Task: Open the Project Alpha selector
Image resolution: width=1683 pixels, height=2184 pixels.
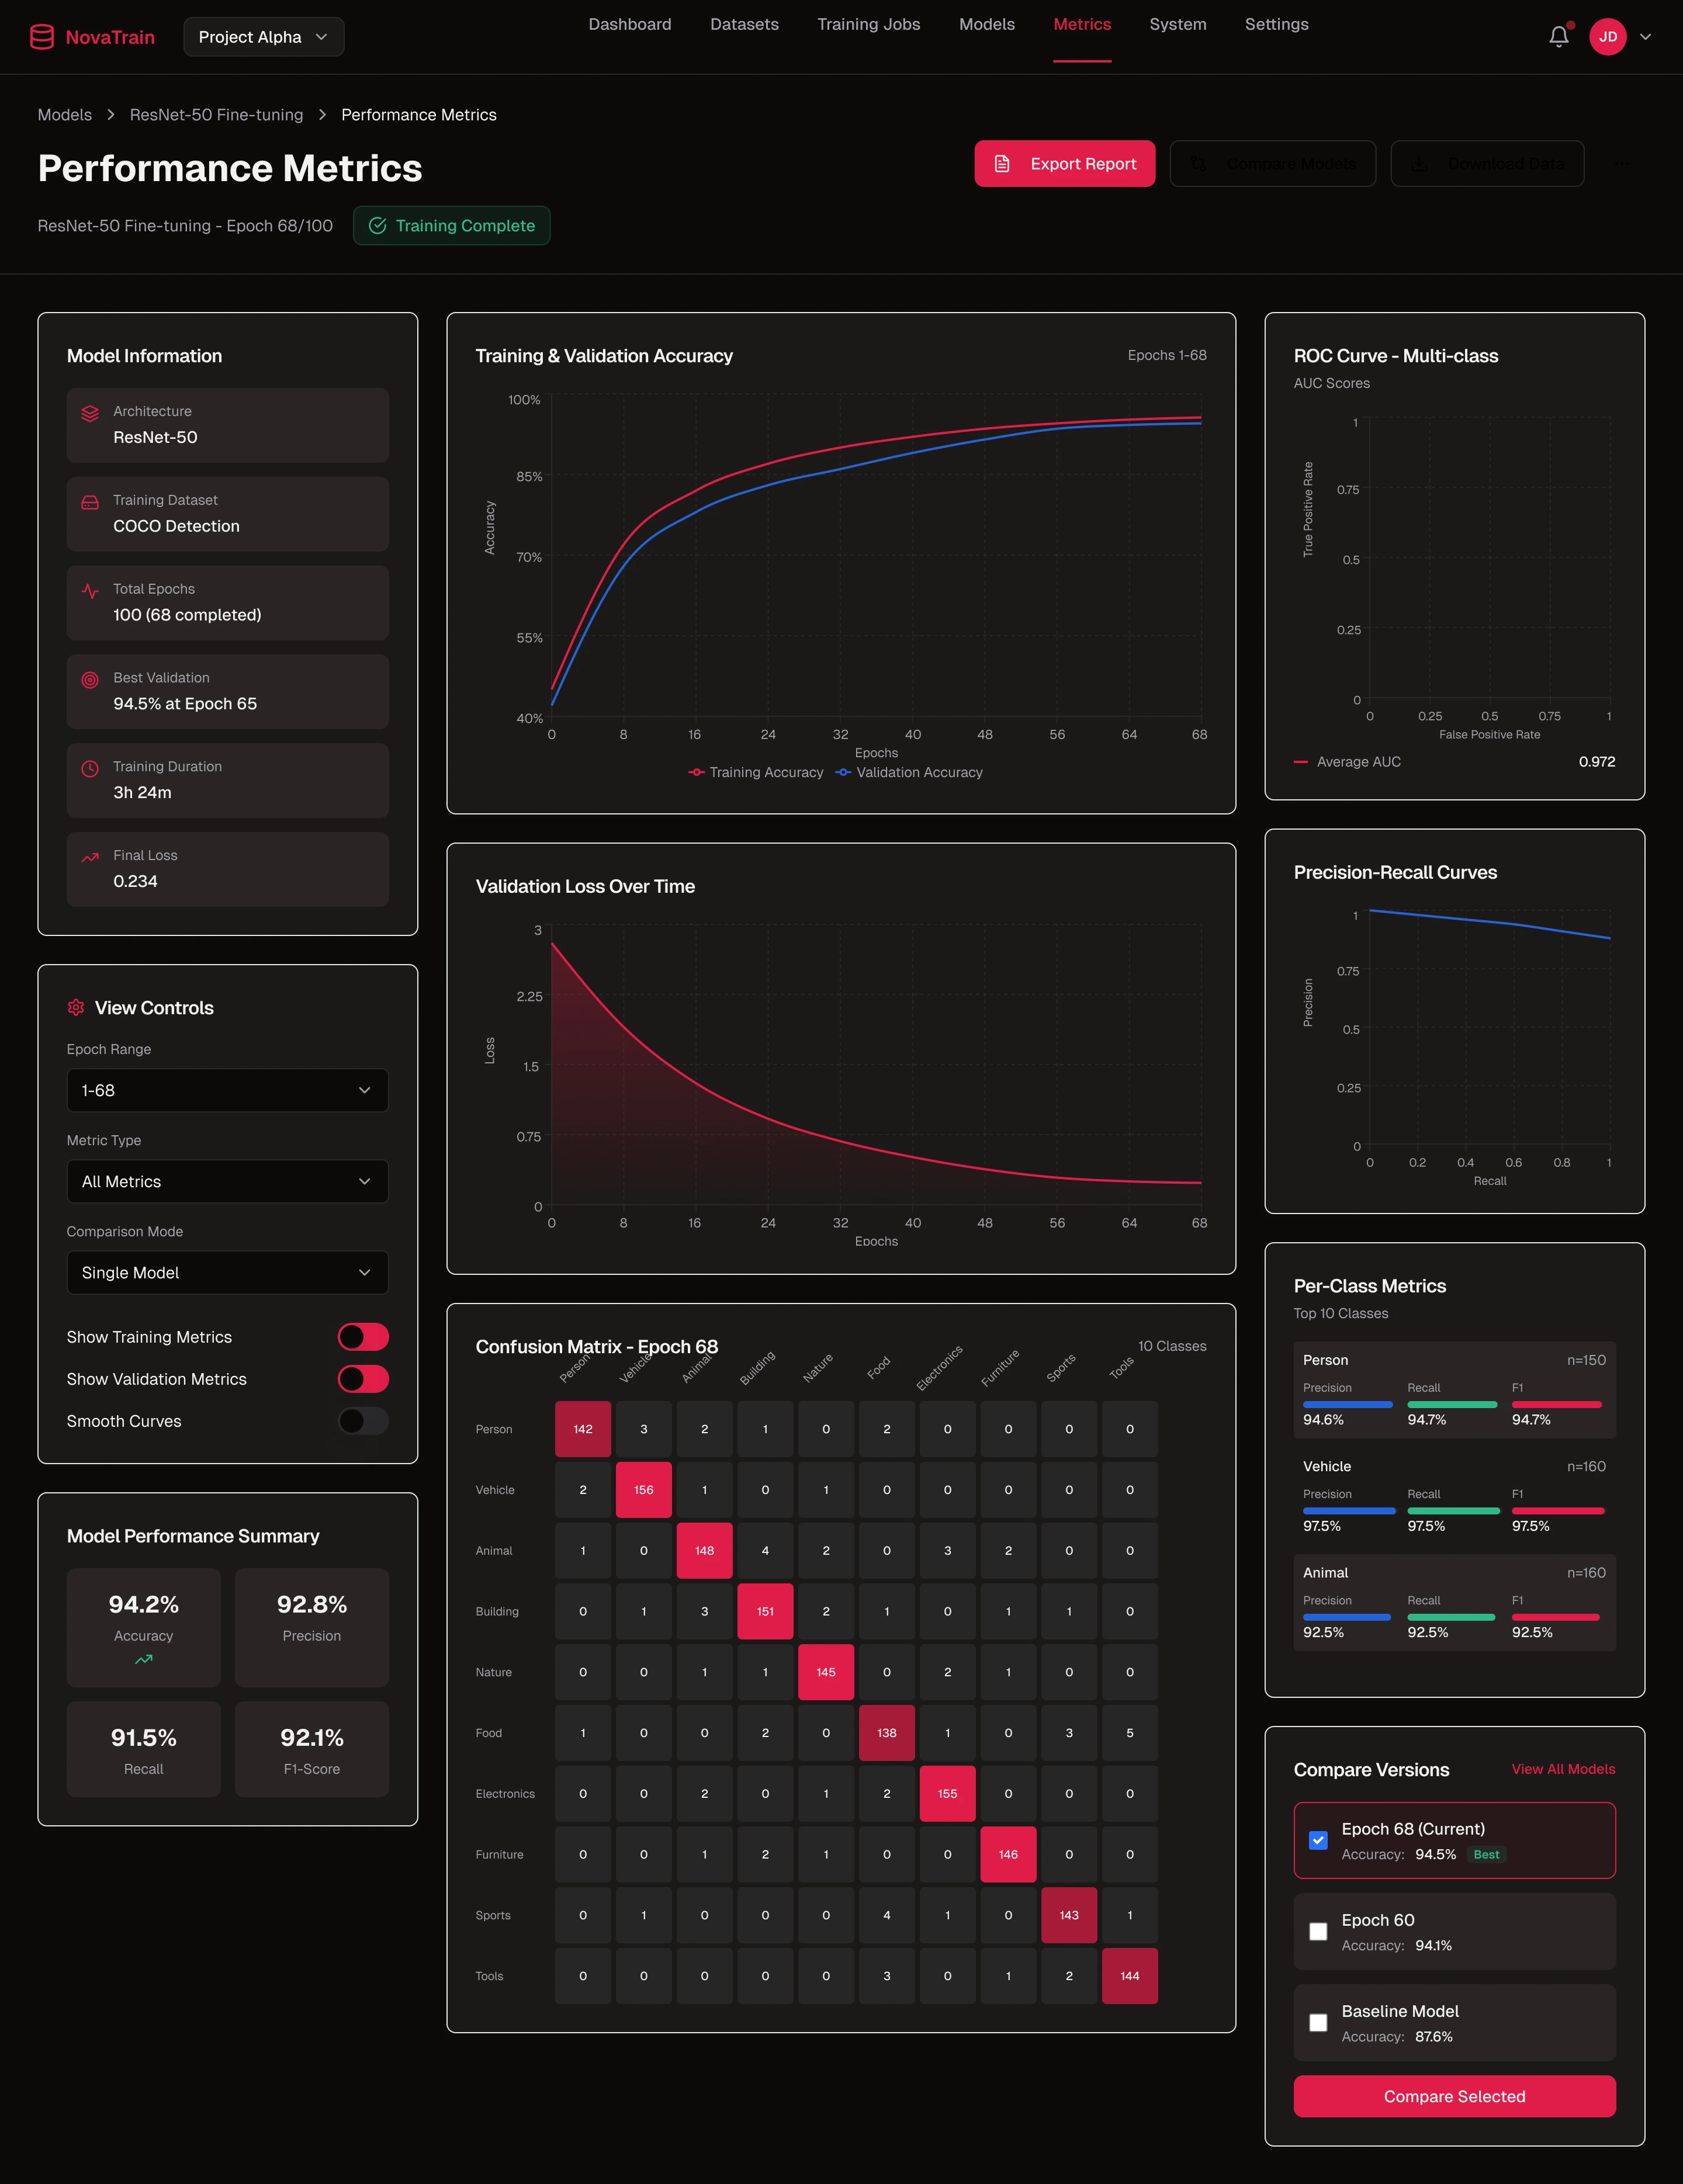Action: [263, 37]
